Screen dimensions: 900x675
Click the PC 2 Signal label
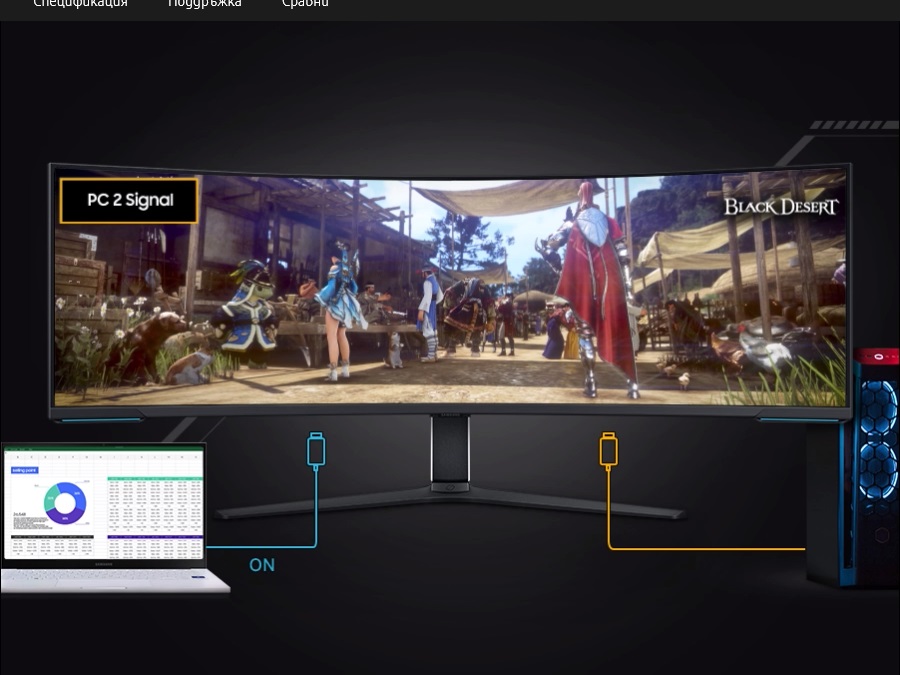pyautogui.click(x=130, y=200)
